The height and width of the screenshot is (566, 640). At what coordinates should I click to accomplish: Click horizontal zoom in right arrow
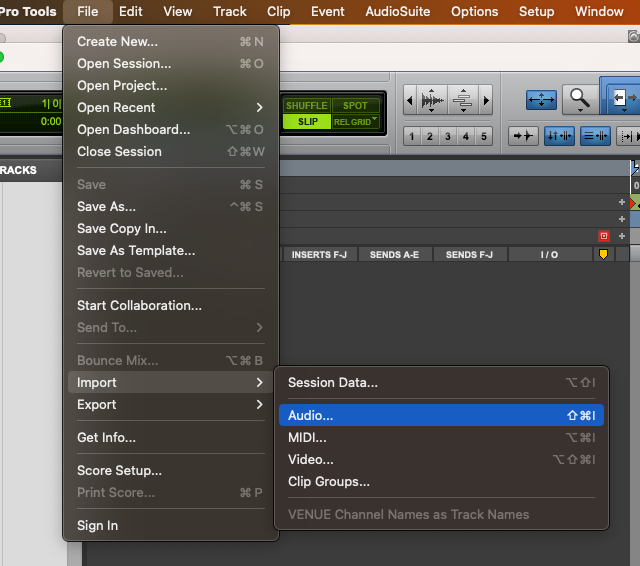click(x=486, y=100)
